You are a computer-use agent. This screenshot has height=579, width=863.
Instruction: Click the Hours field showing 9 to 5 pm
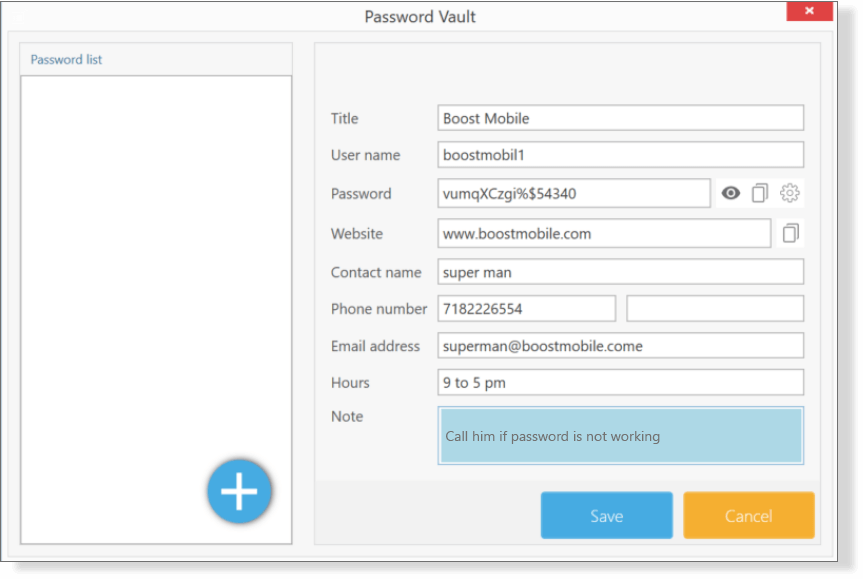620,382
